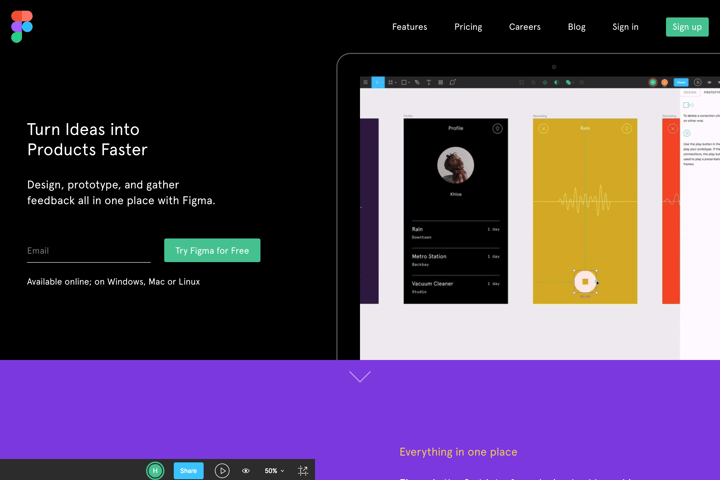Click the down chevron below the hero
The image size is (720, 480).
tap(360, 377)
